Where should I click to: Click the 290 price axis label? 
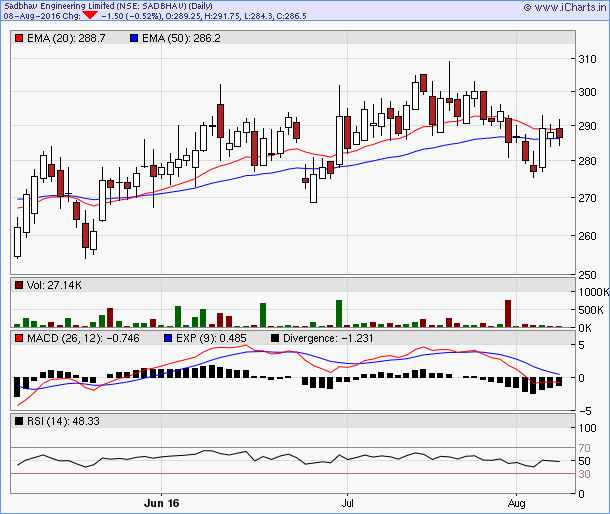pos(587,126)
